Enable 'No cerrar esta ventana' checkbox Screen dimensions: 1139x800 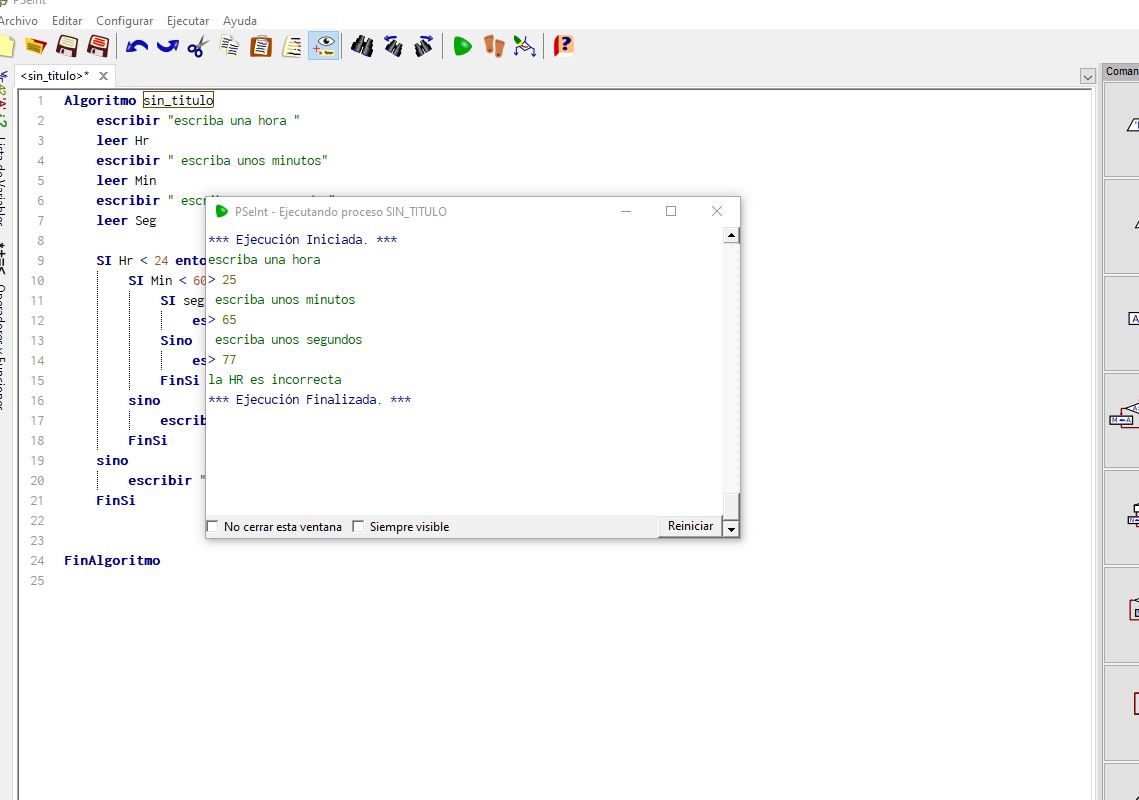pyautogui.click(x=212, y=527)
